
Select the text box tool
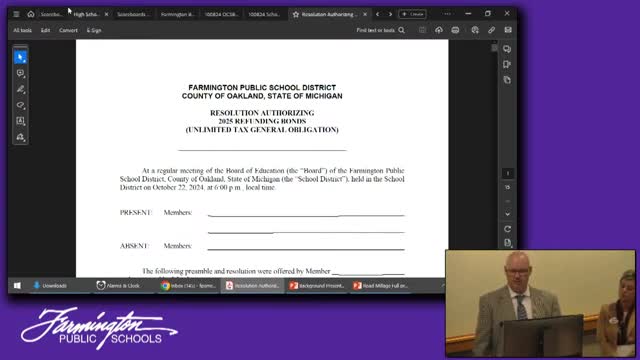click(x=20, y=121)
